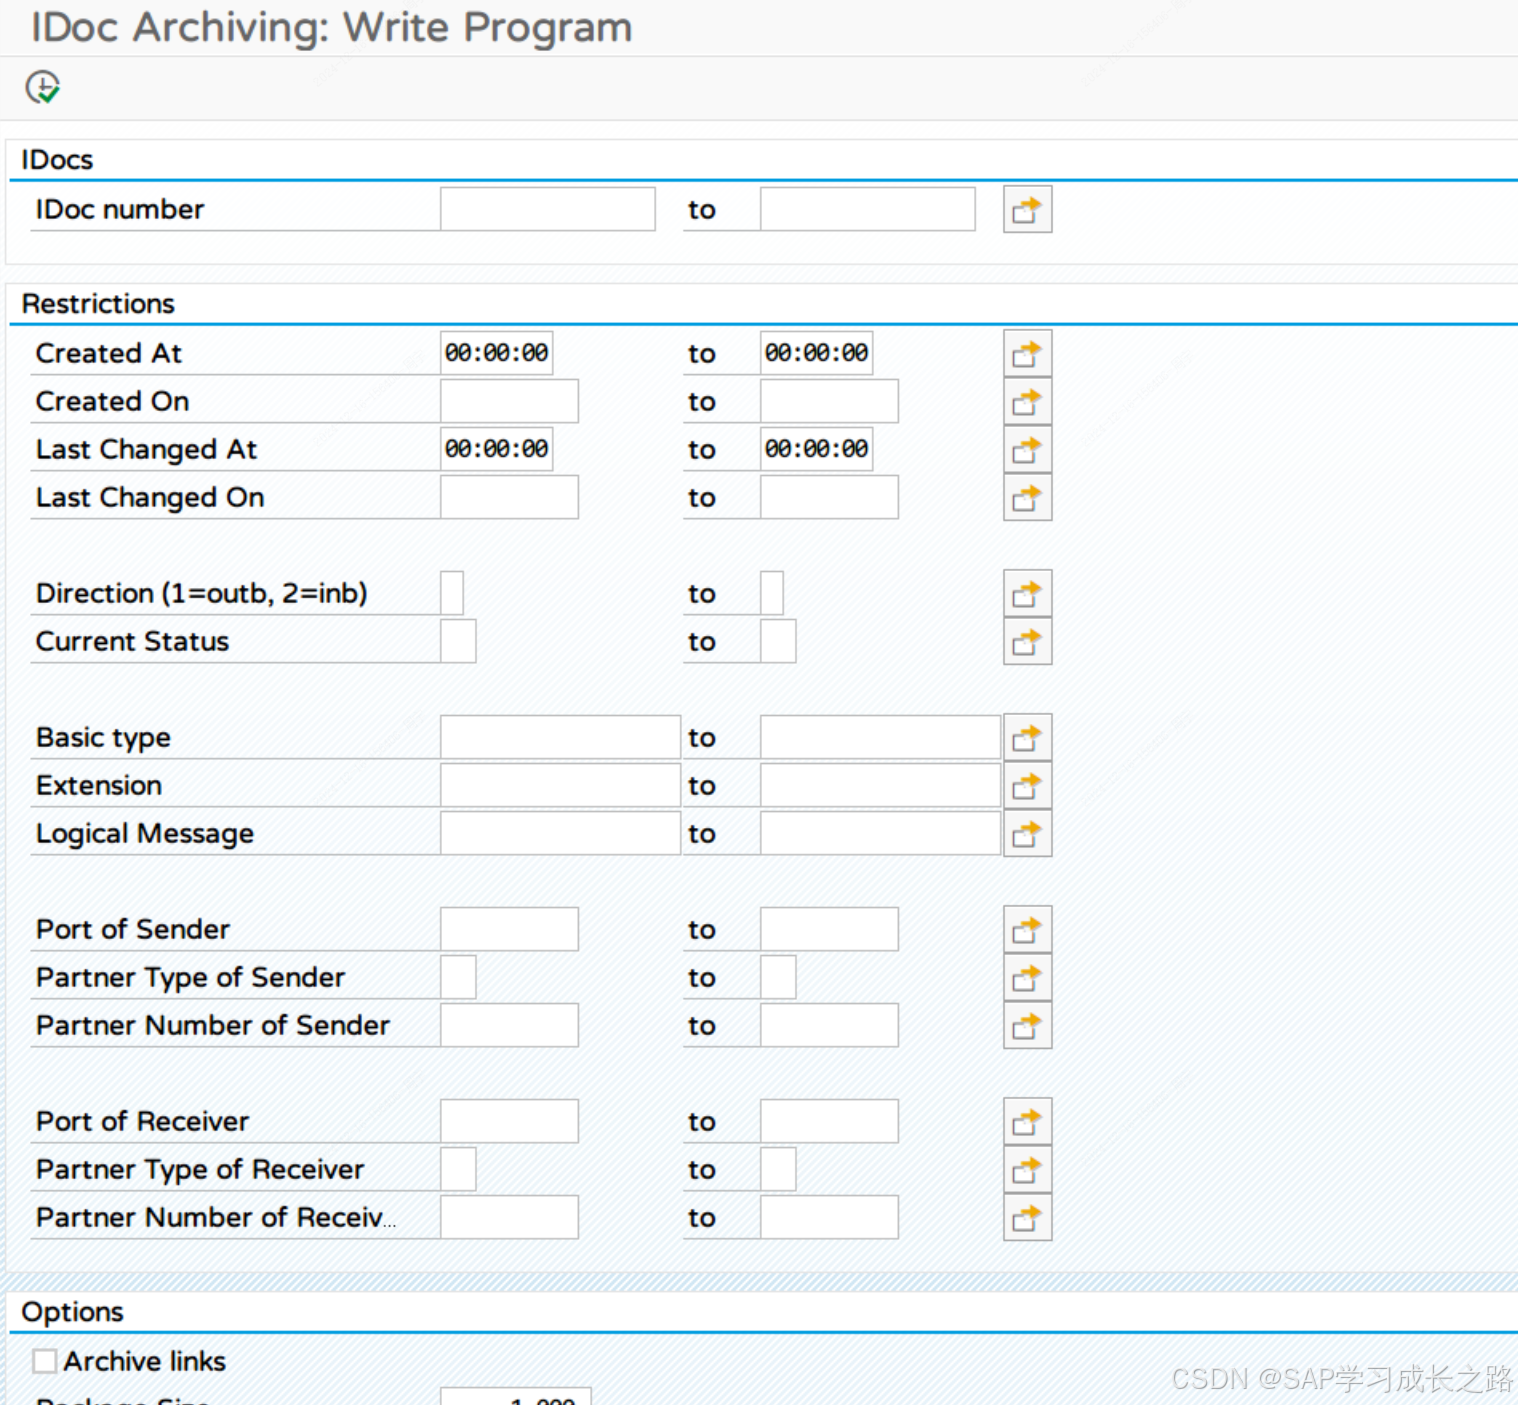
Task: Click the Package Size value field
Action: pos(516,1398)
